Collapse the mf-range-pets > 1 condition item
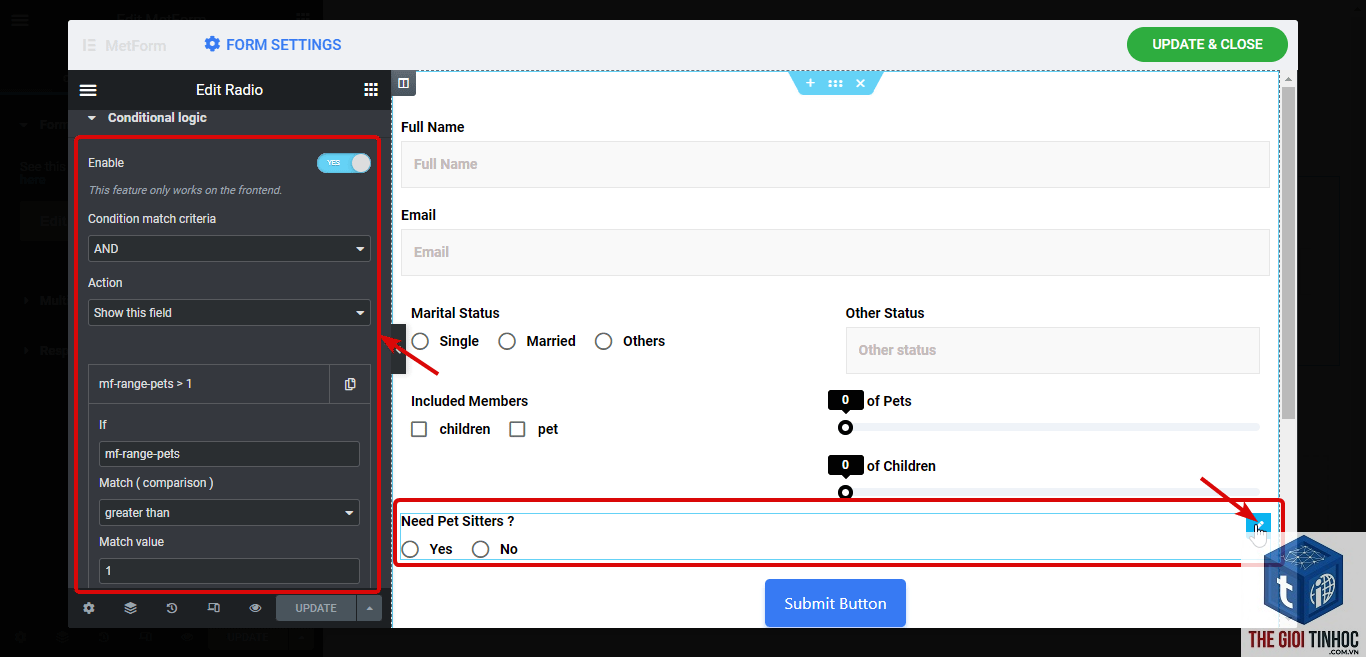 (x=209, y=384)
